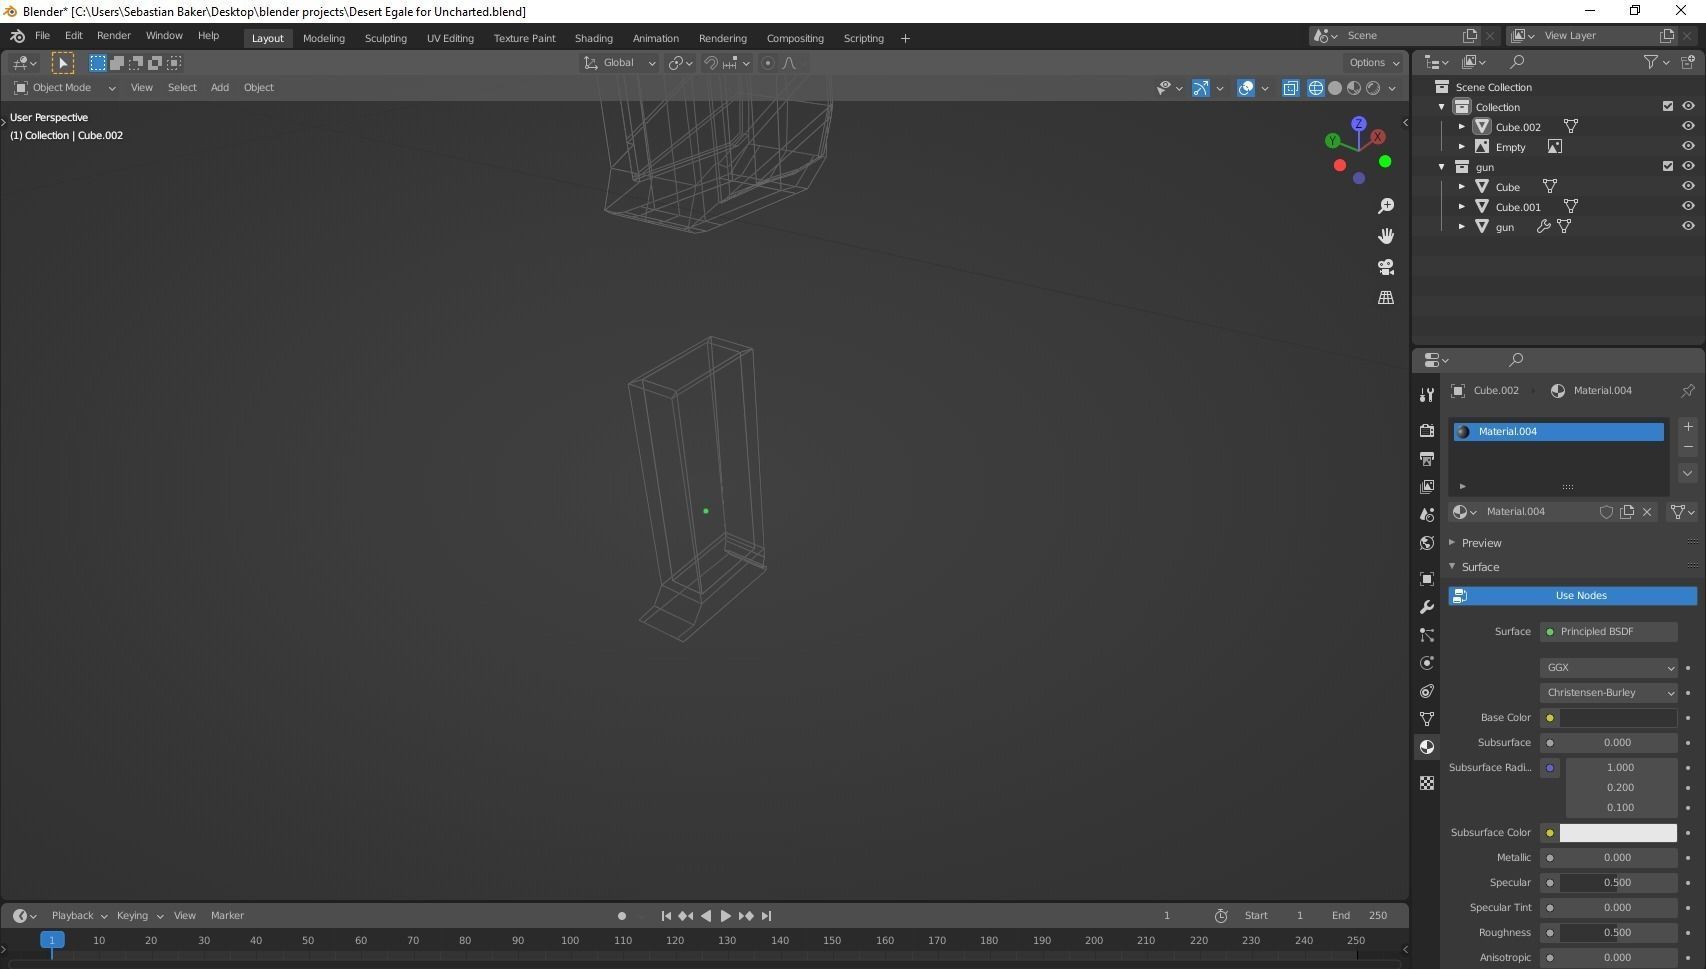1706x969 pixels.
Task: Toggle fake user shield for Material.004
Action: pyautogui.click(x=1606, y=512)
